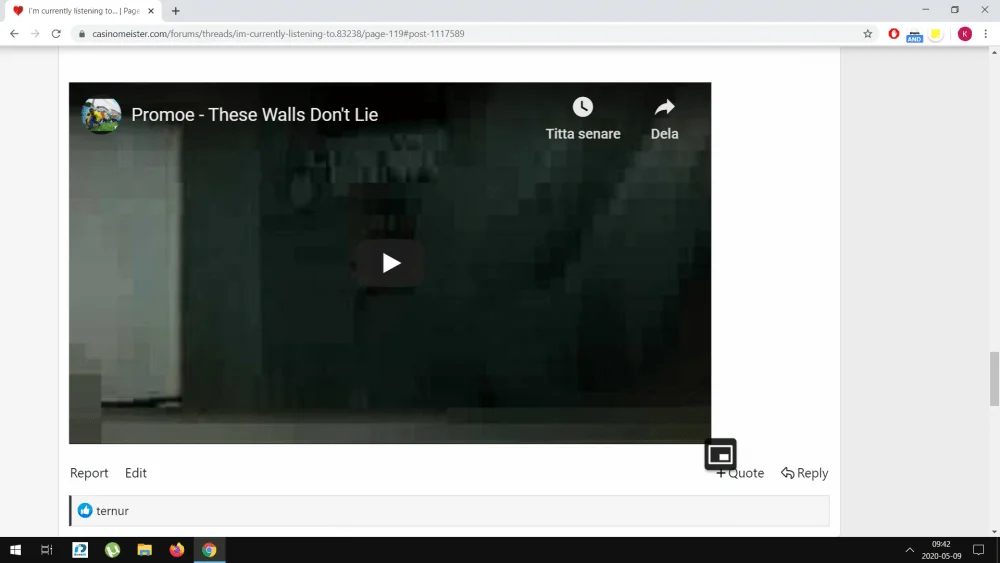View site security lock information
1000x563 pixels.
coord(82,34)
